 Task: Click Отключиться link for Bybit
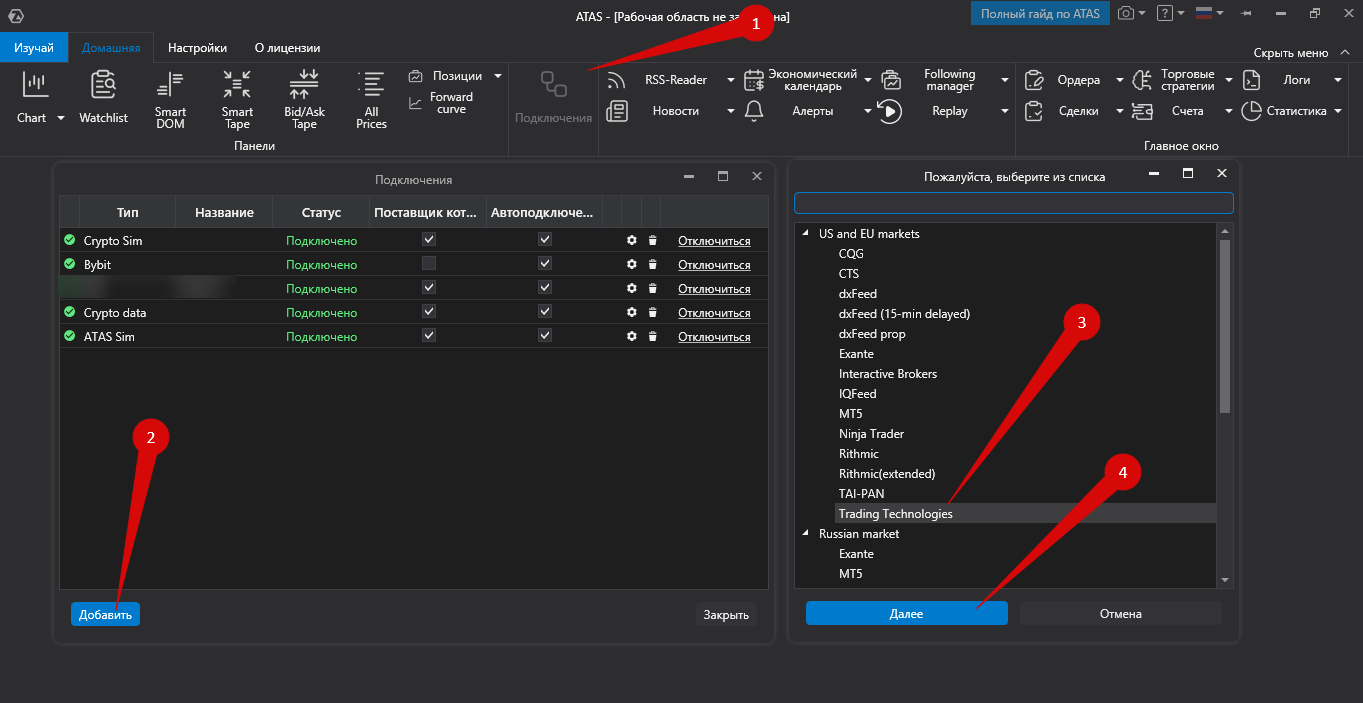coord(714,265)
